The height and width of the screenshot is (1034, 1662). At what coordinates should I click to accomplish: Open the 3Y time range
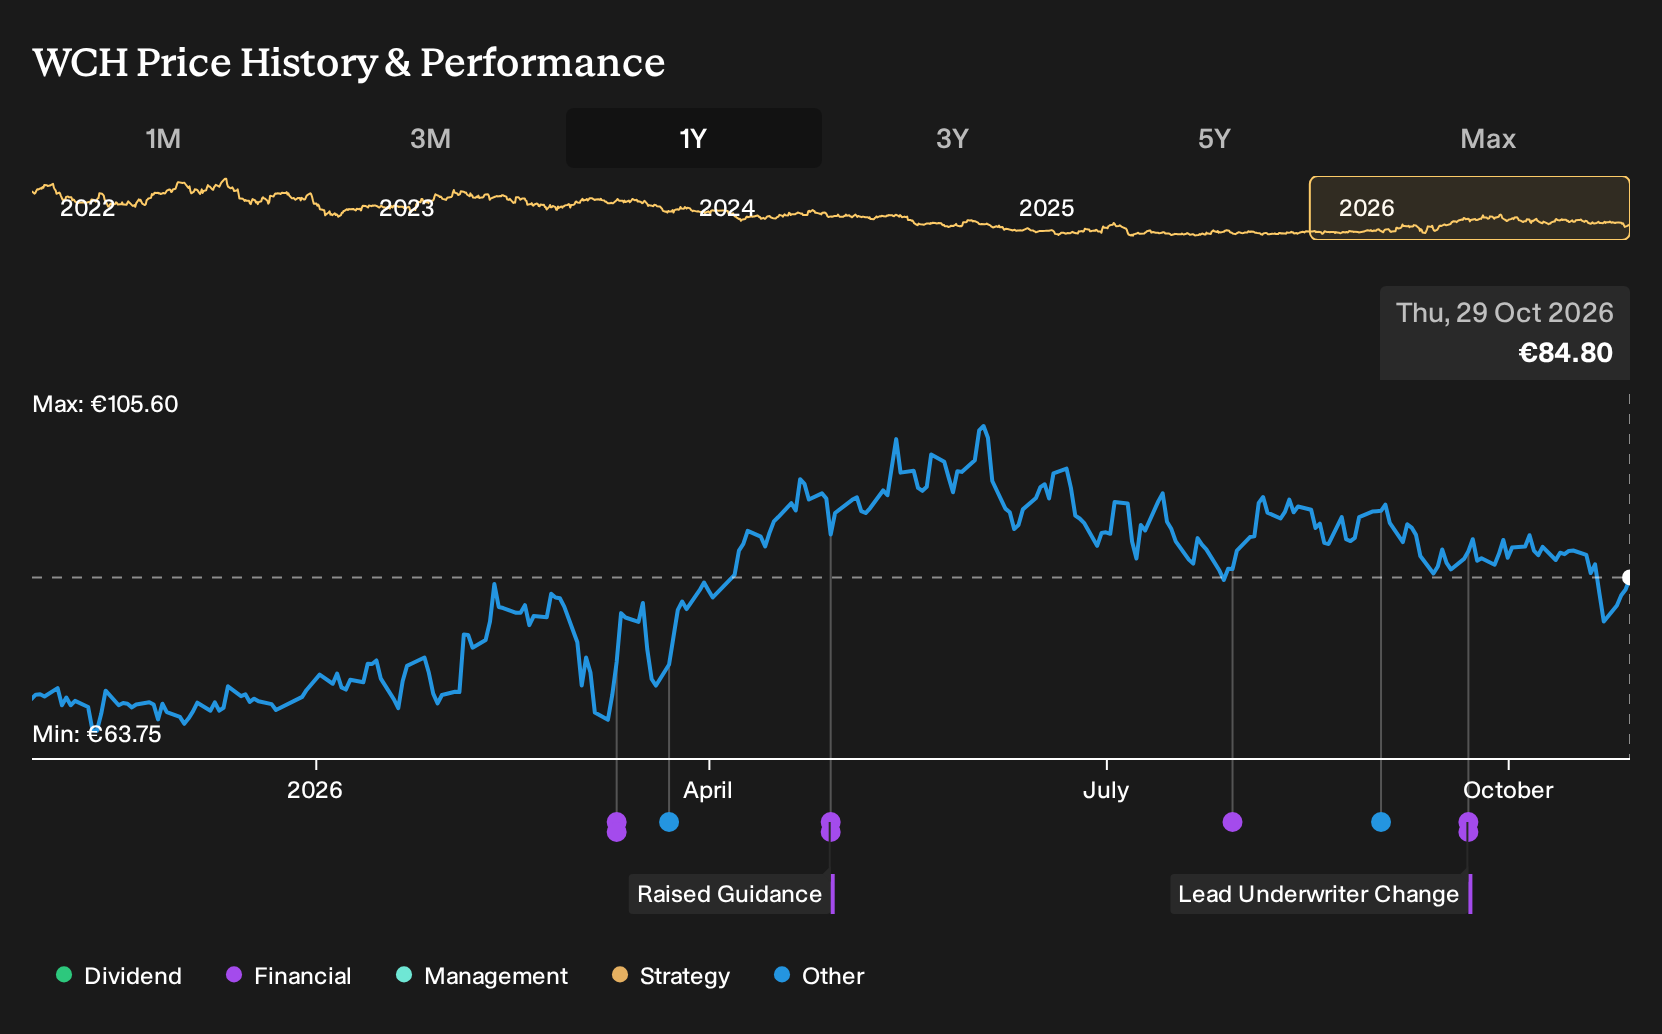[x=952, y=138]
